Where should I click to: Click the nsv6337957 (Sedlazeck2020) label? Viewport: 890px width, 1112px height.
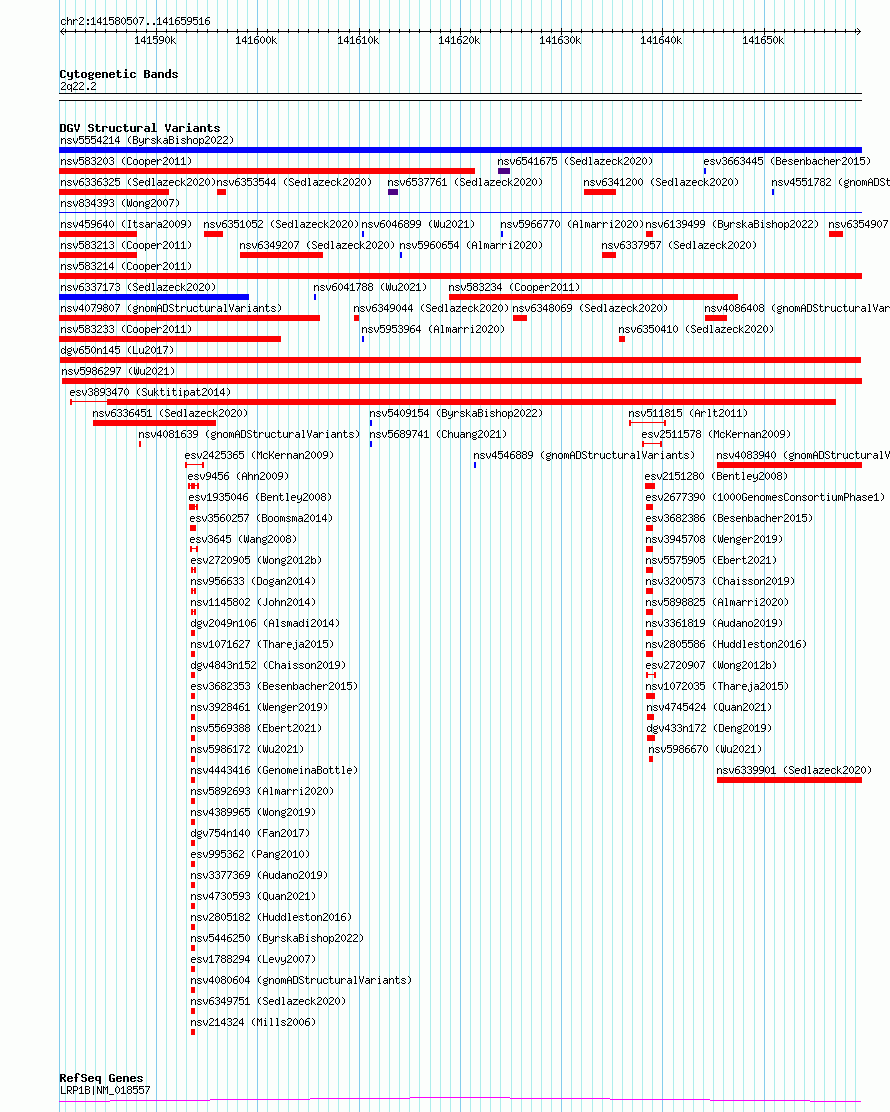click(x=679, y=245)
